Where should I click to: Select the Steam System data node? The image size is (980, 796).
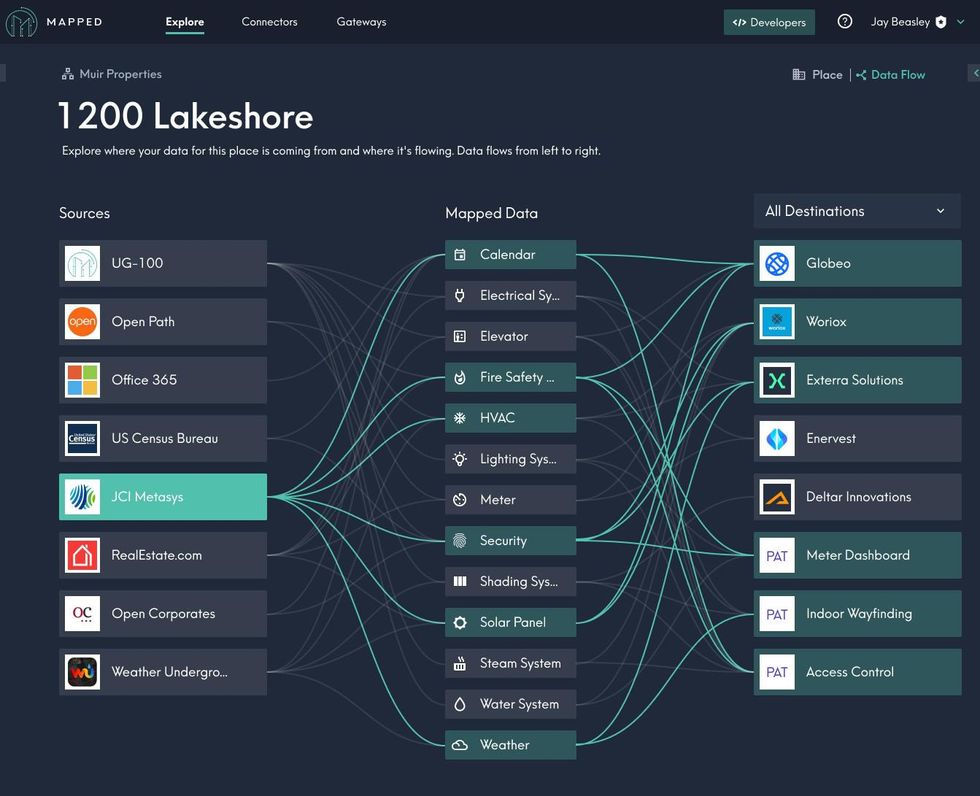point(511,664)
